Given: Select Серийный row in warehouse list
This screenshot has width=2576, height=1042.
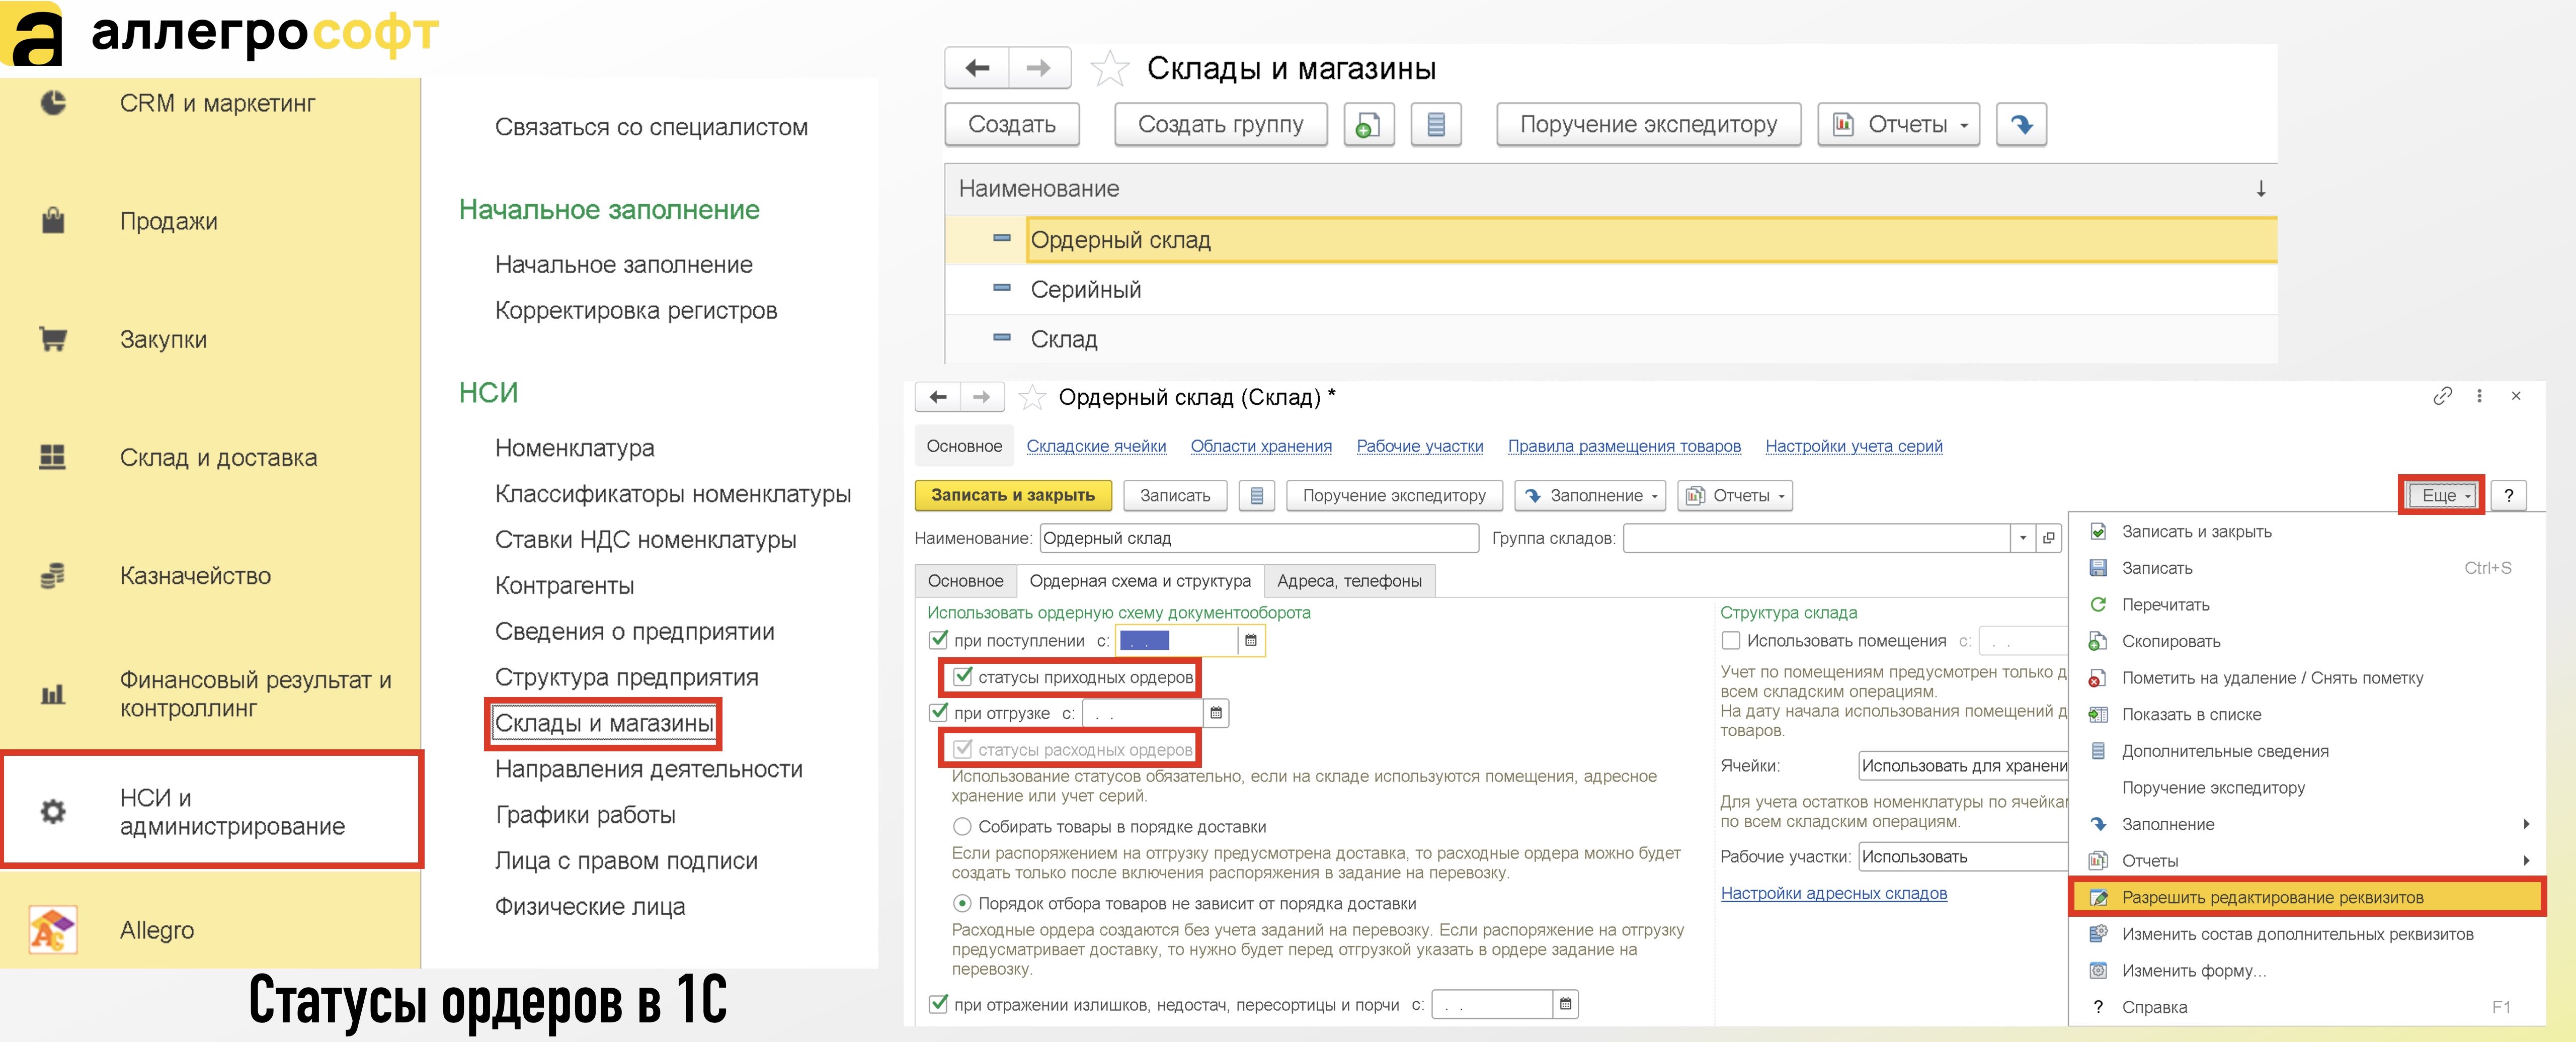Looking at the screenshot, I should [1611, 289].
